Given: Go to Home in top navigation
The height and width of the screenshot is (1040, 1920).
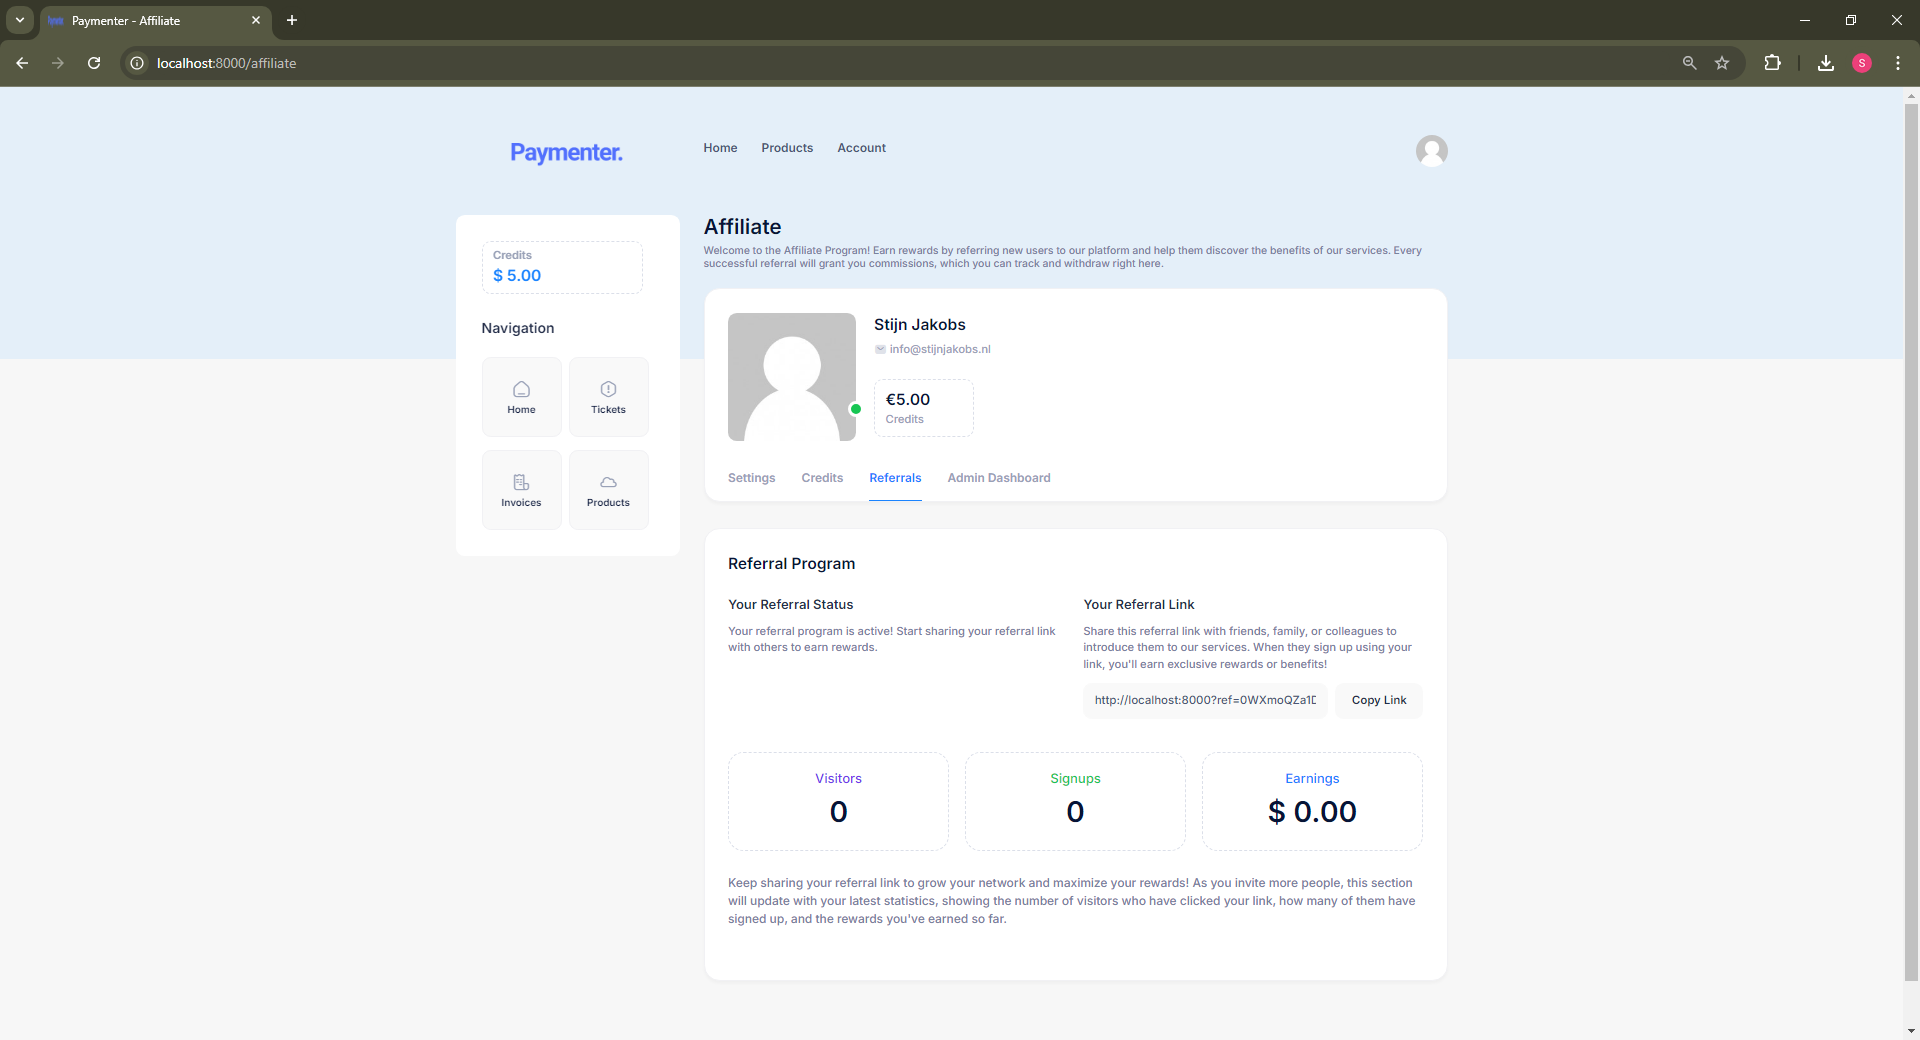Looking at the screenshot, I should click(720, 148).
